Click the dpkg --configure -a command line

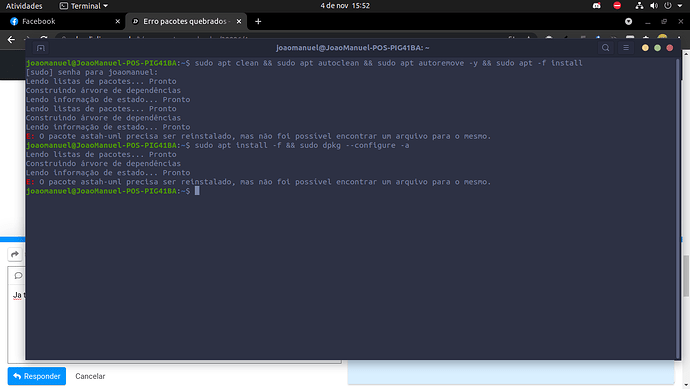click(218, 145)
